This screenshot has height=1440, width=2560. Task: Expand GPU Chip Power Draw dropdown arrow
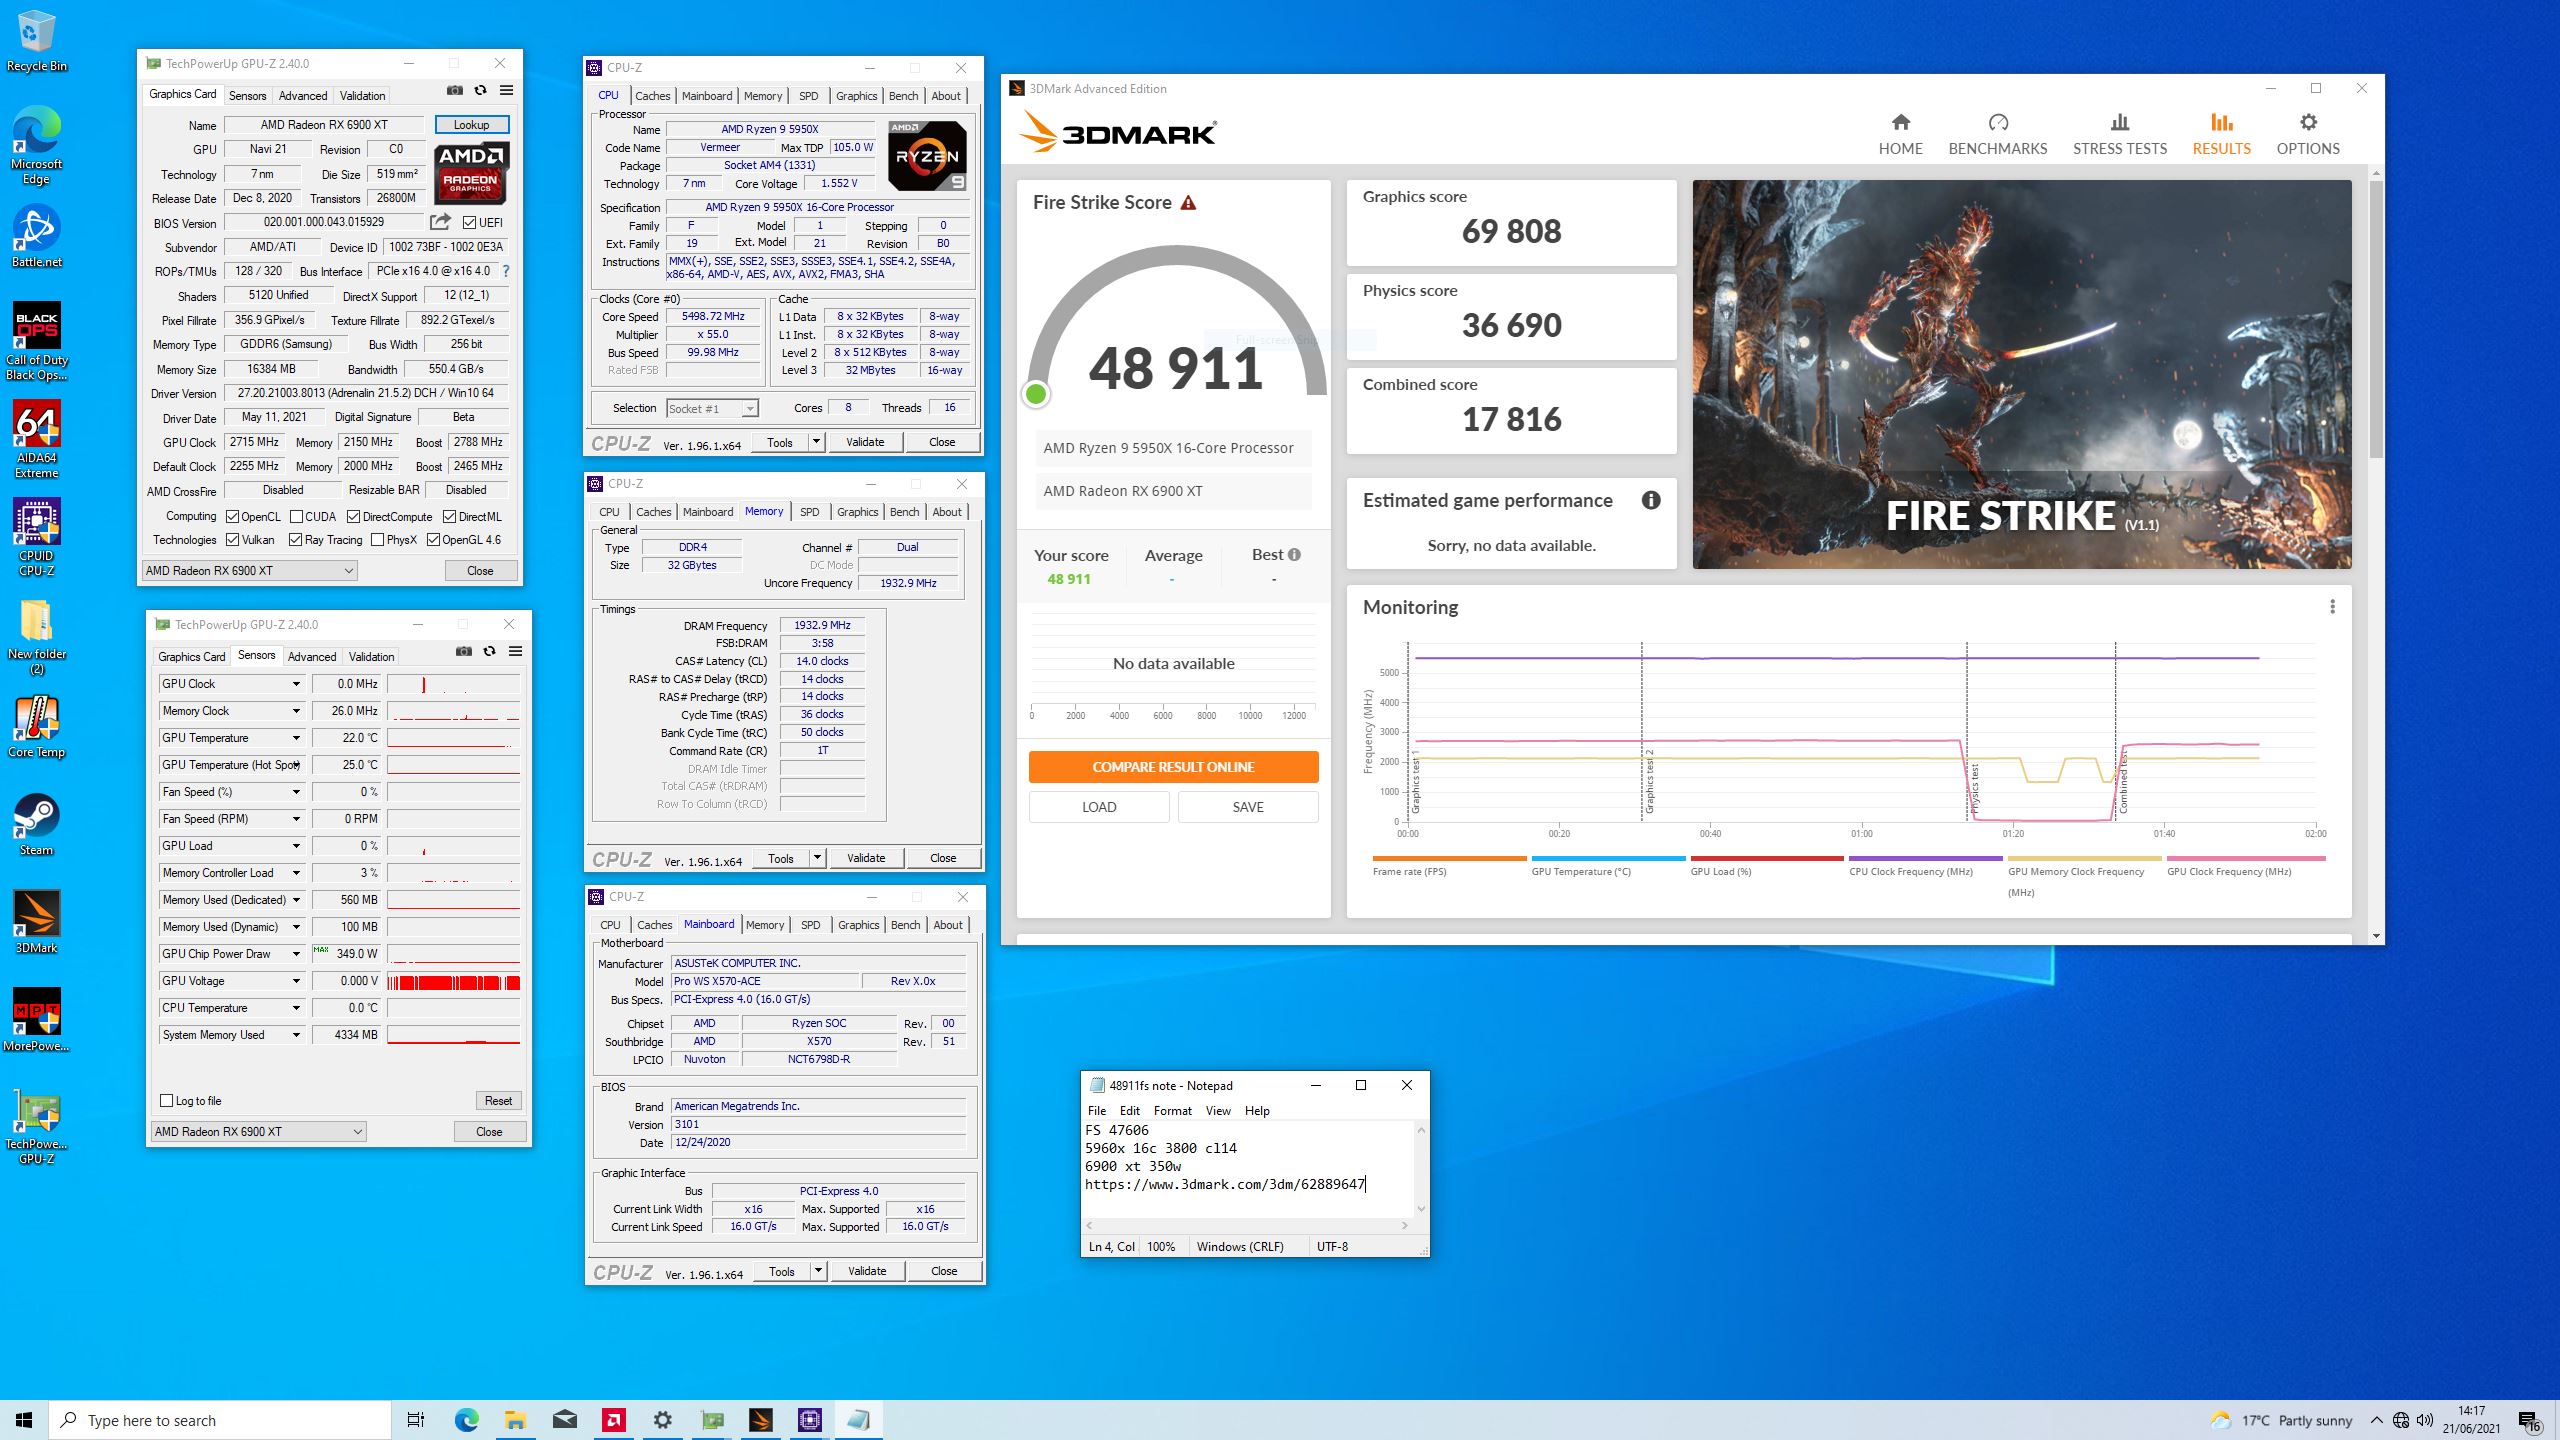click(296, 954)
